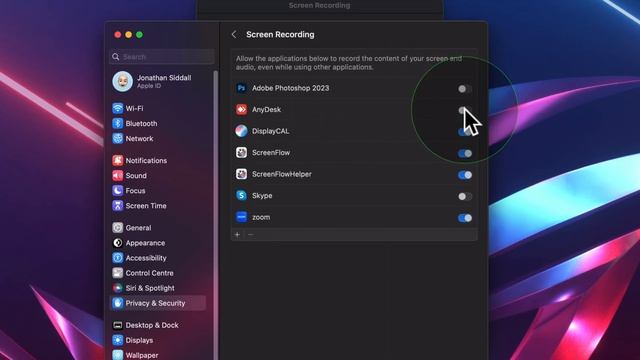
Task: Select the General gear icon
Action: click(118, 228)
